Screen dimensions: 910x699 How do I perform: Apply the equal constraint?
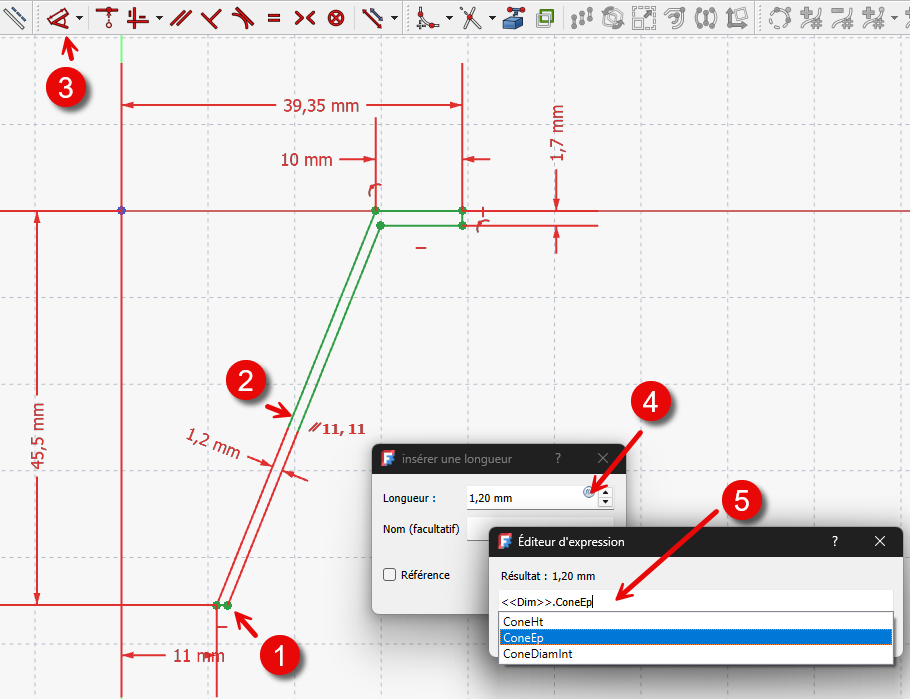[x=274, y=18]
